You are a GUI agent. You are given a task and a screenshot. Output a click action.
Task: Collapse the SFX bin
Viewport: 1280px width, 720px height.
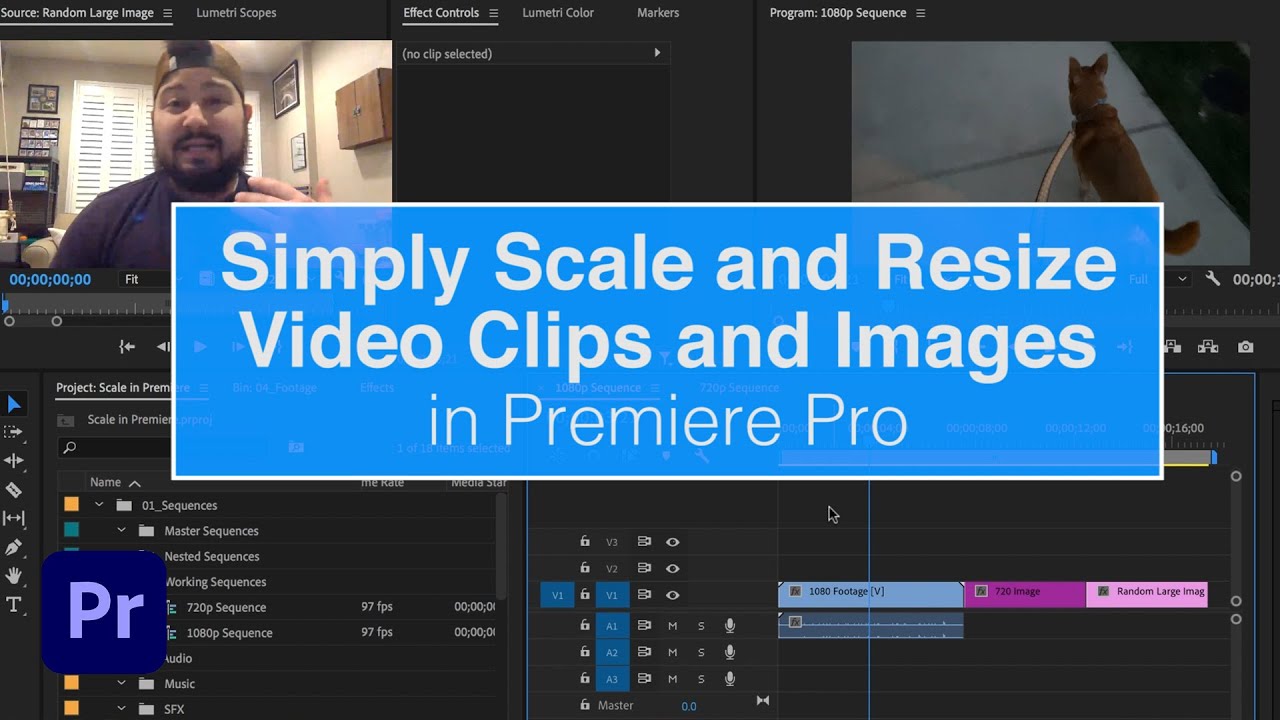[x=121, y=709]
